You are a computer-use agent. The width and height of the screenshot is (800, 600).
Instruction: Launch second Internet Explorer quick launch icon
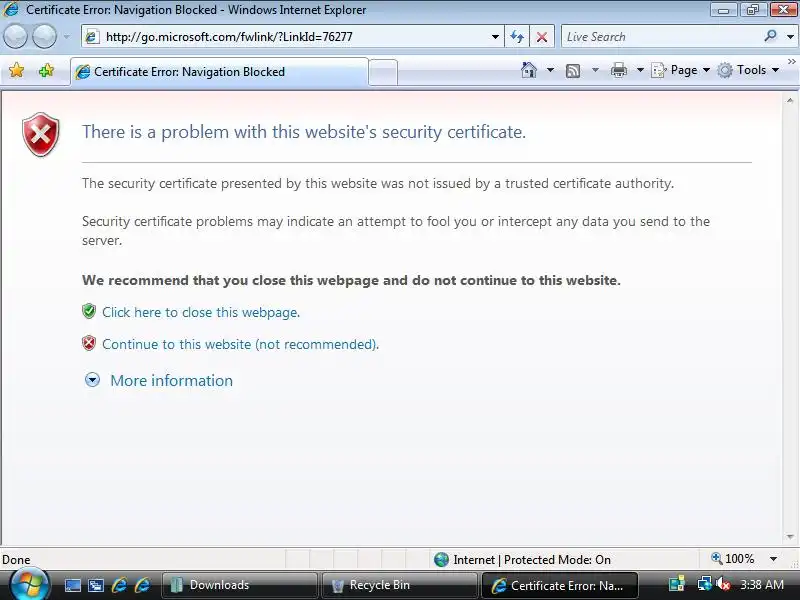pyautogui.click(x=142, y=585)
